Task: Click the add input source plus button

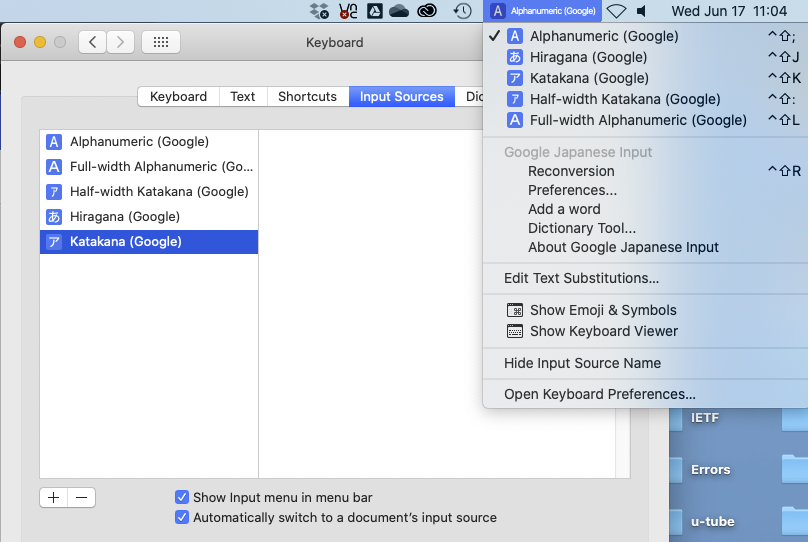Action: [x=54, y=497]
